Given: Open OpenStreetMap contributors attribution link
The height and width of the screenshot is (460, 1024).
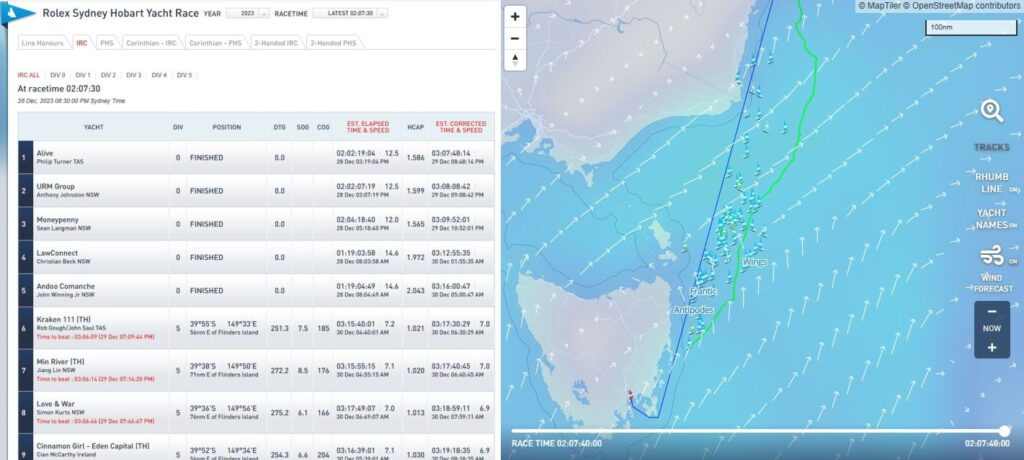Looking at the screenshot, I should tap(961, 6).
